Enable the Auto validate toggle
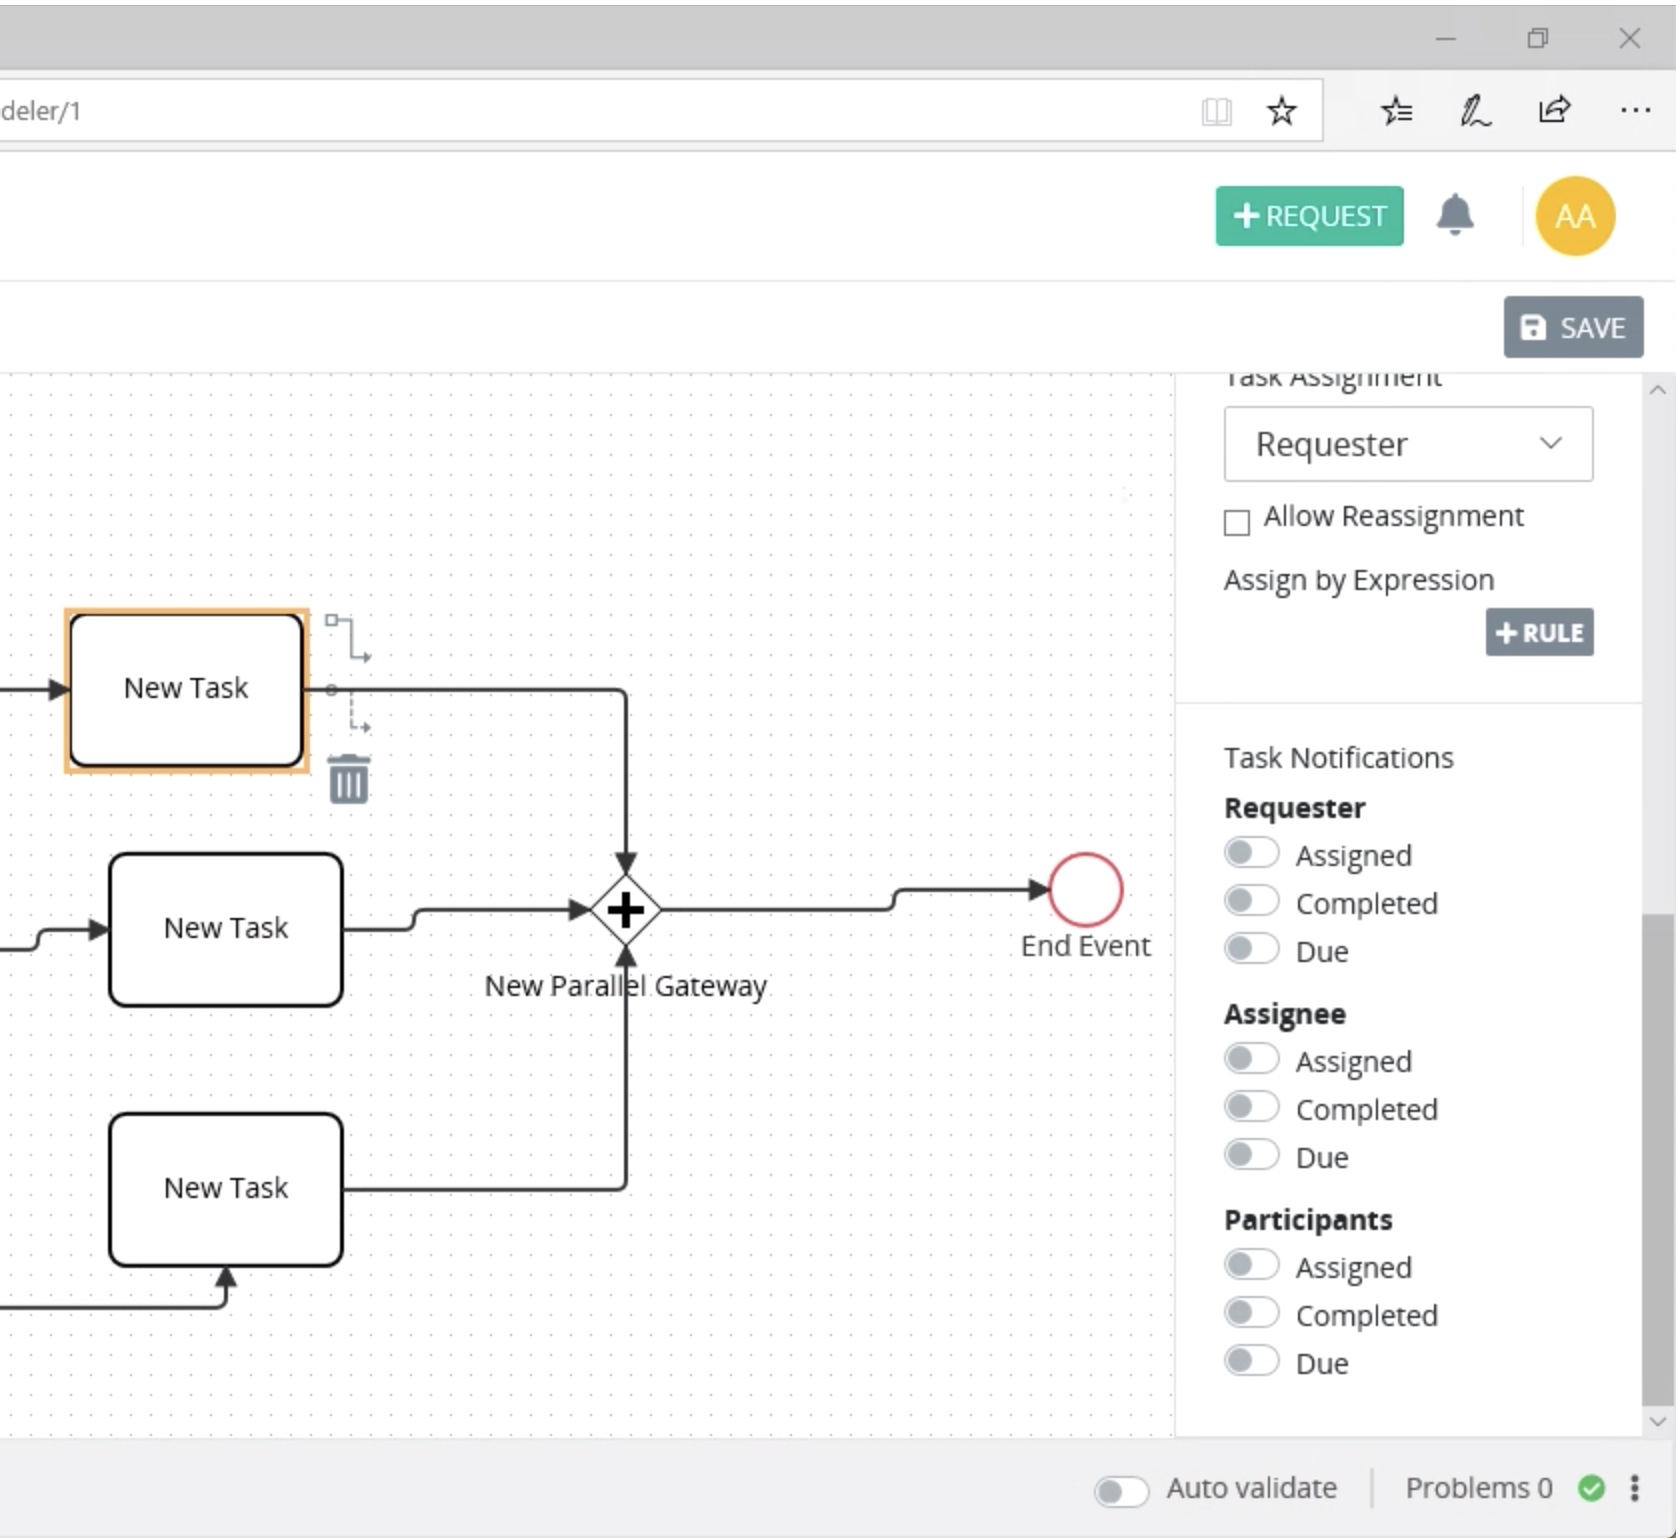Image resolution: width=1676 pixels, height=1538 pixels. [x=1120, y=1490]
